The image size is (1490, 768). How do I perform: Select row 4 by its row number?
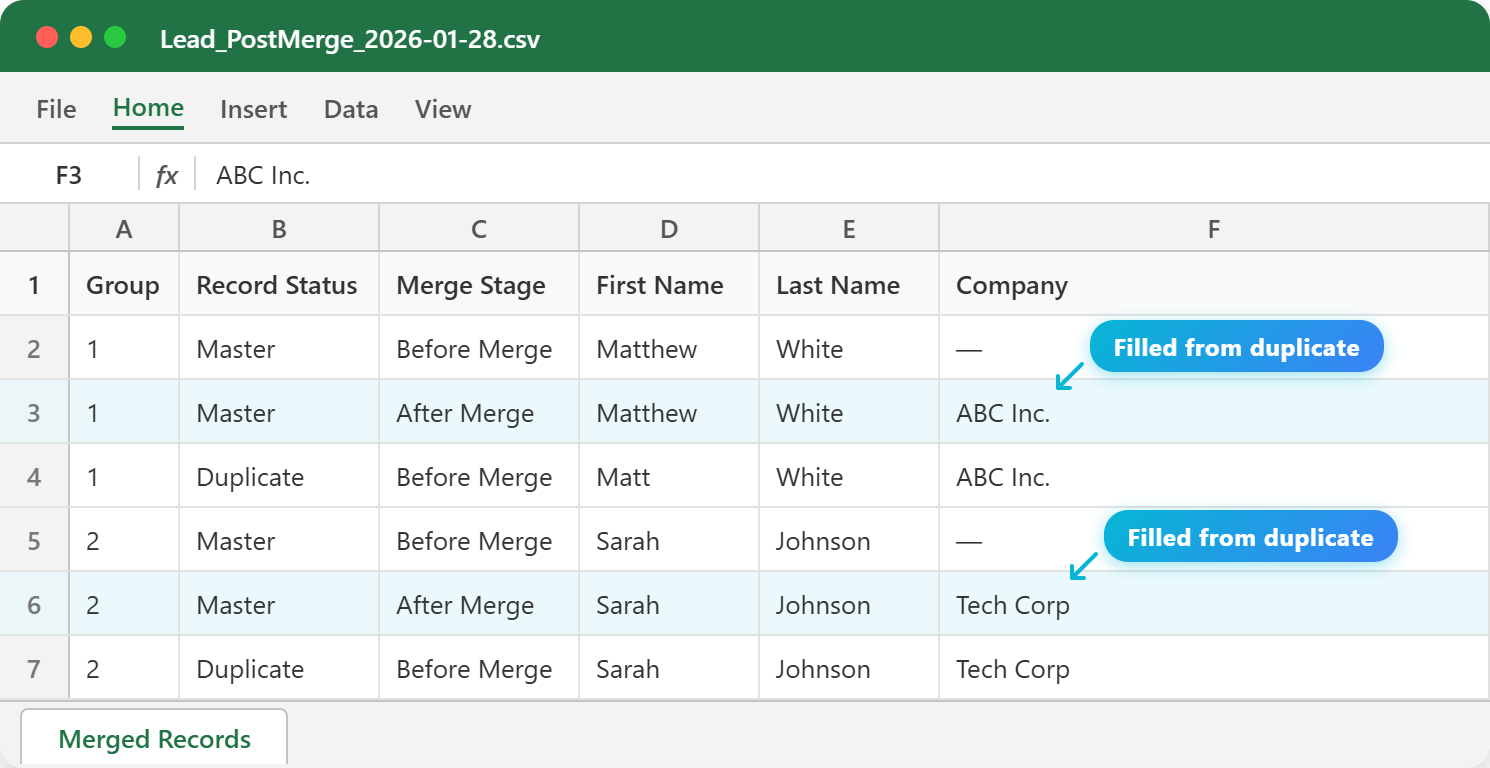point(34,475)
